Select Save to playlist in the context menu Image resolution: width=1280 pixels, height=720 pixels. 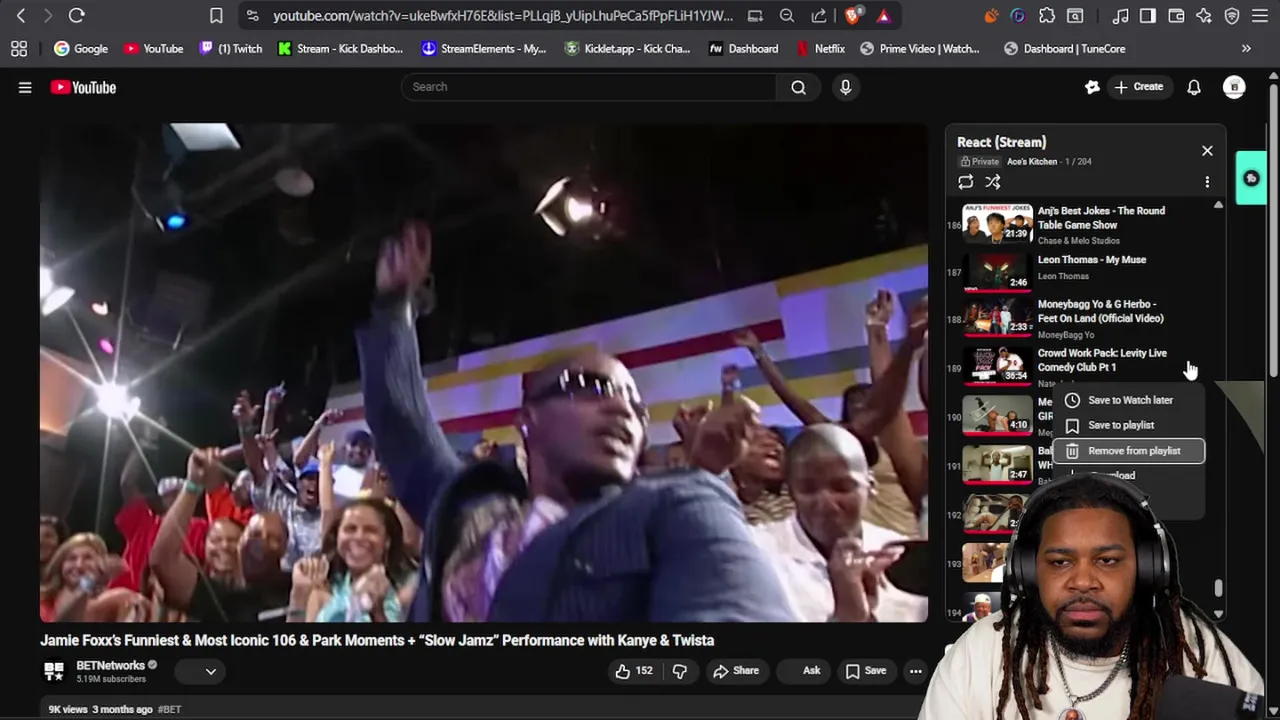coord(1130,425)
